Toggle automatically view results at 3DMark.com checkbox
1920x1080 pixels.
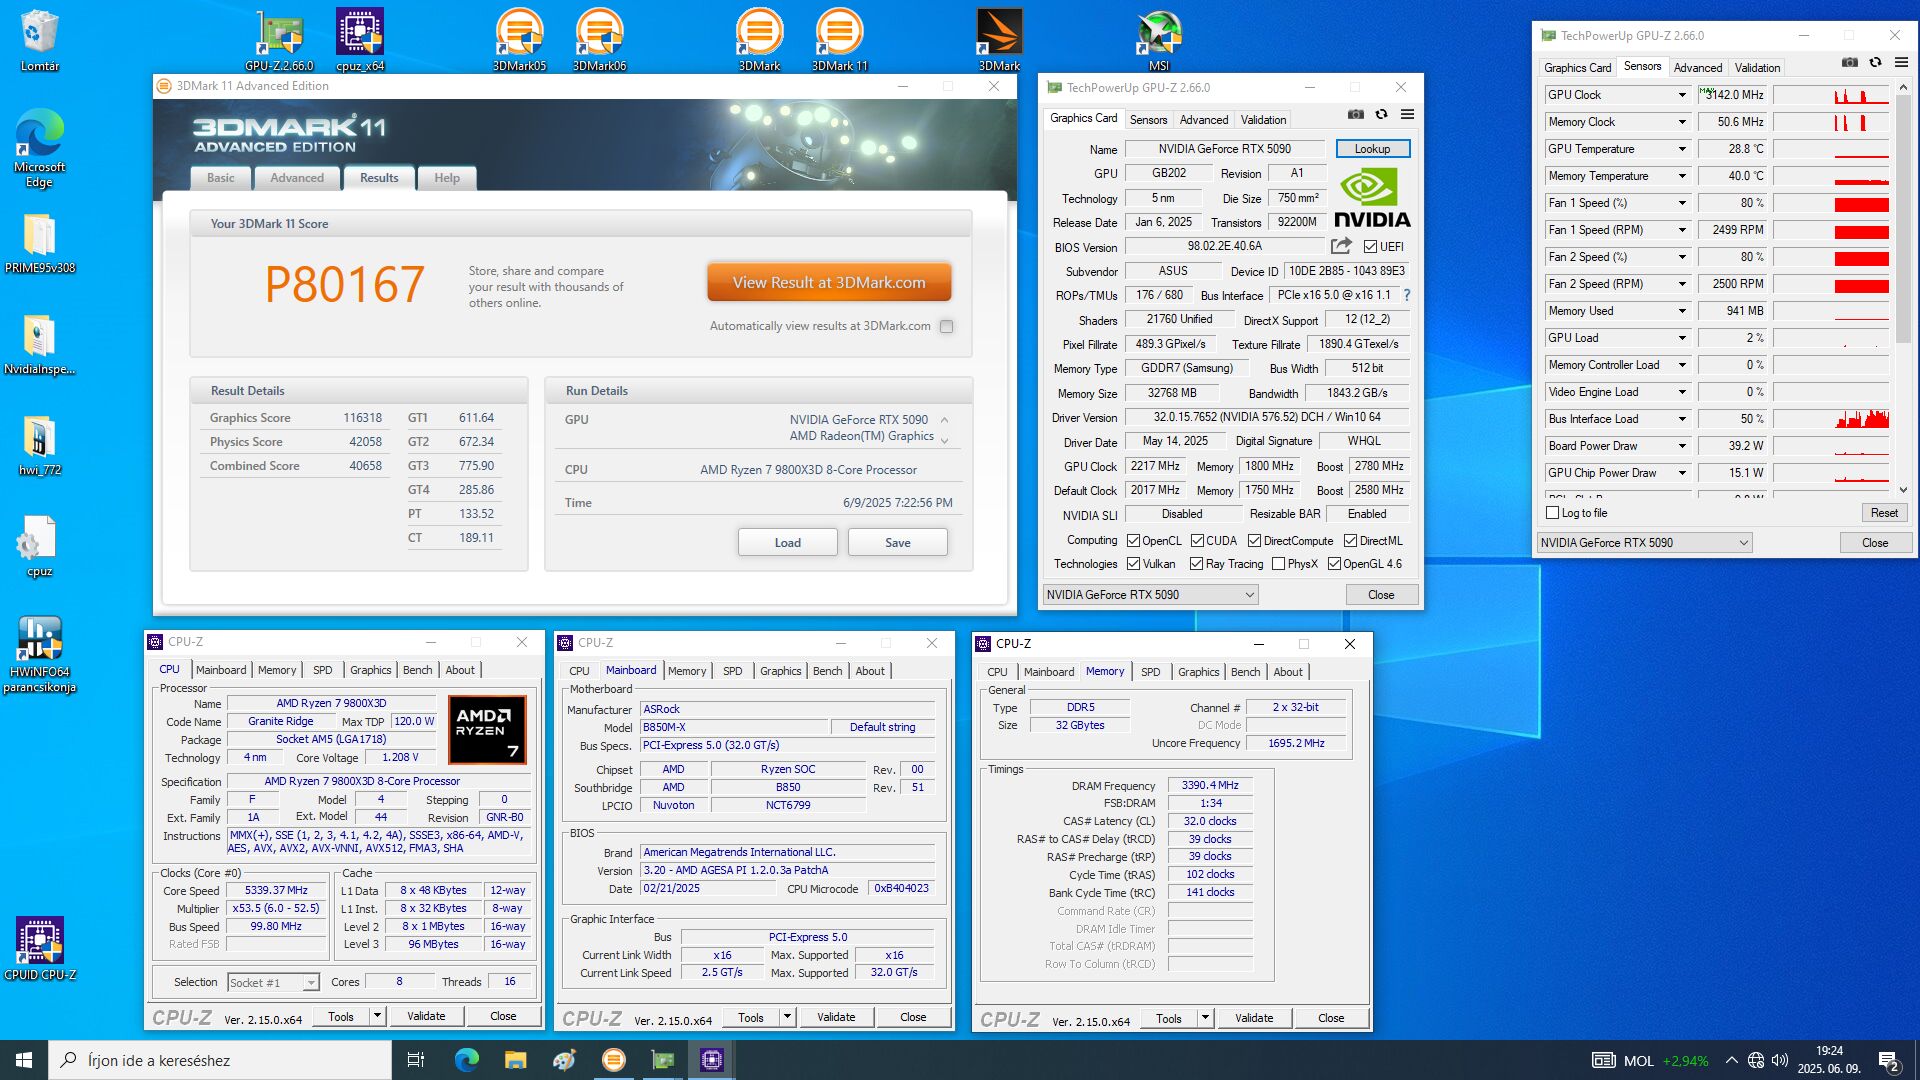click(946, 326)
